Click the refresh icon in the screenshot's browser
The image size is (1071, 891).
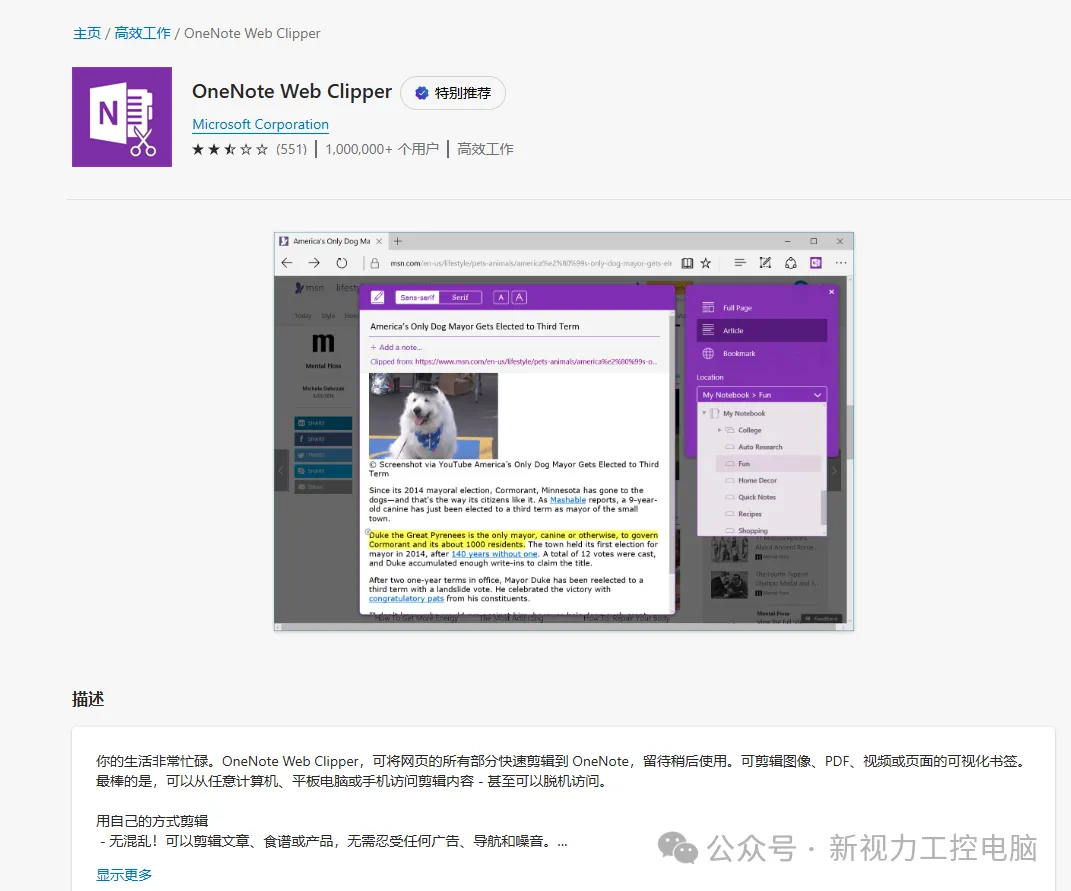point(342,263)
